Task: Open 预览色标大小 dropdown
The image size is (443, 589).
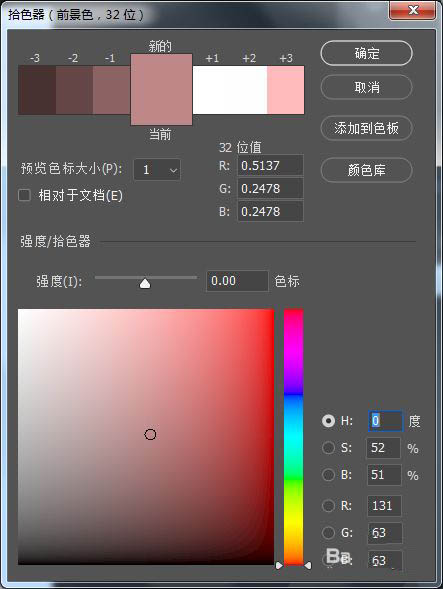Action: click(x=157, y=170)
